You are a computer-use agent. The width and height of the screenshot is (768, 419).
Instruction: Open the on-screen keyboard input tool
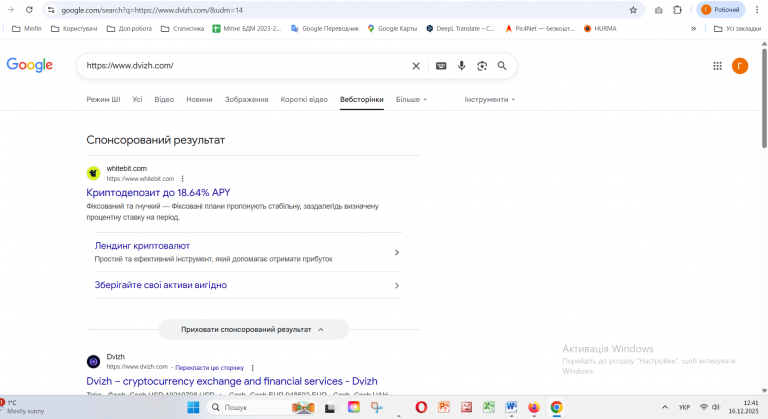[441, 66]
